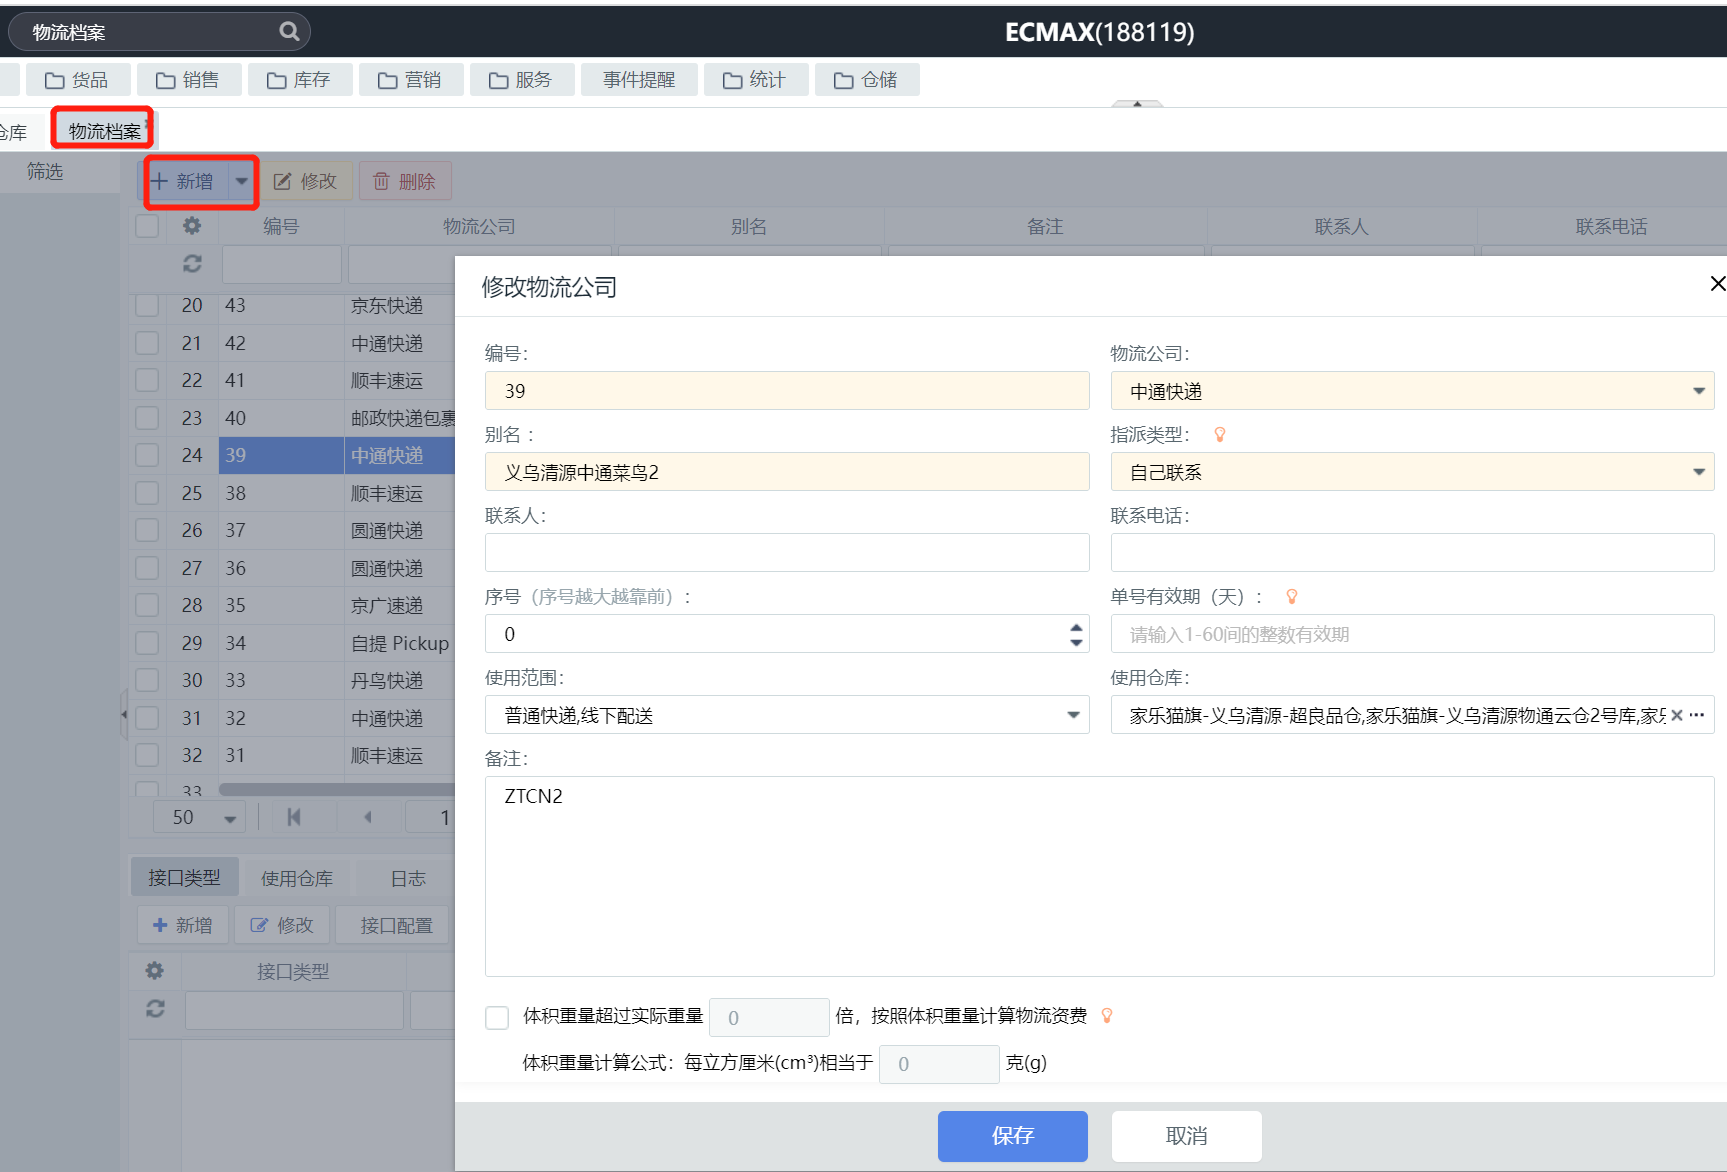Click the 单号有效期 input field
Image resolution: width=1727 pixels, height=1172 pixels.
pos(1412,634)
